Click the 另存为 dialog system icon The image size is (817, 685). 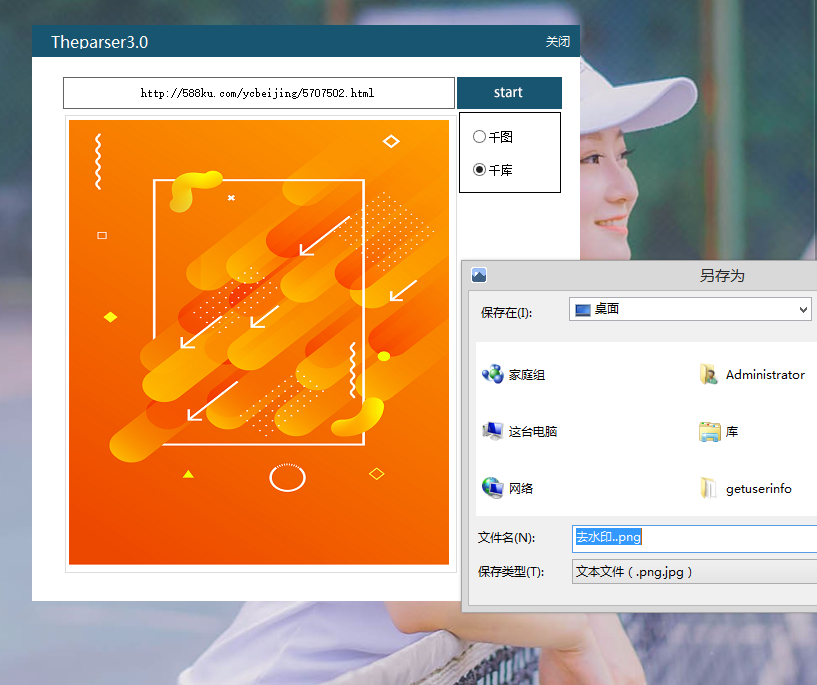click(x=478, y=276)
